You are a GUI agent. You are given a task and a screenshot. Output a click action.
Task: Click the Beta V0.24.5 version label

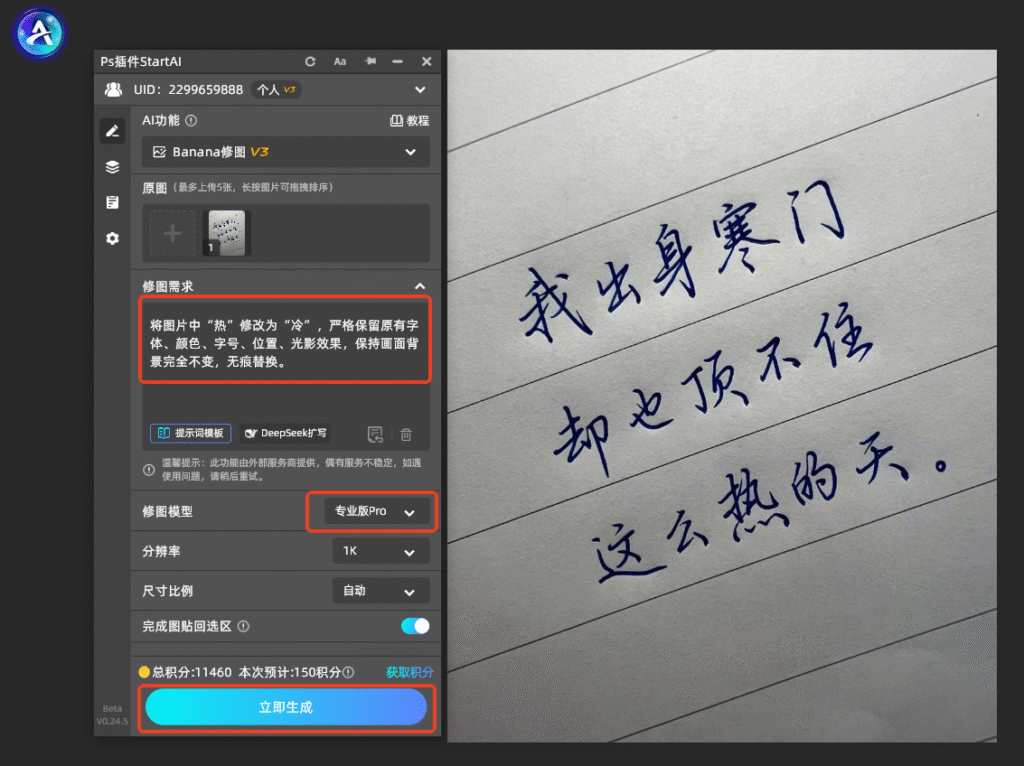coord(112,715)
